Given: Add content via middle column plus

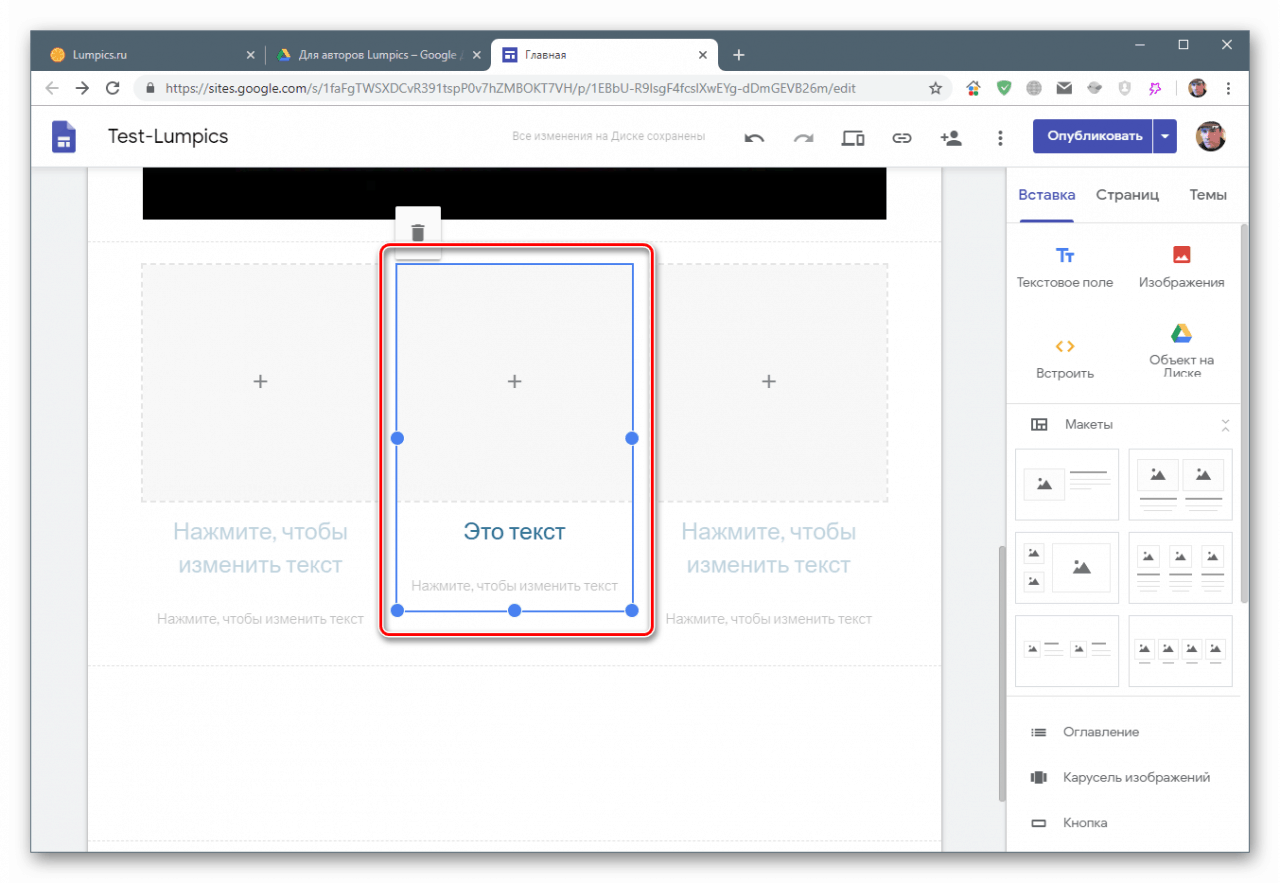Looking at the screenshot, I should tap(514, 381).
